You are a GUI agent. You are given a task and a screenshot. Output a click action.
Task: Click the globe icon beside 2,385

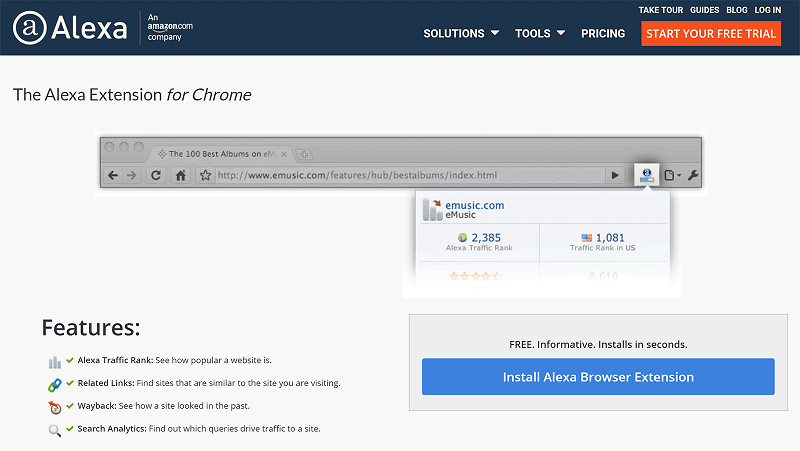click(x=462, y=238)
